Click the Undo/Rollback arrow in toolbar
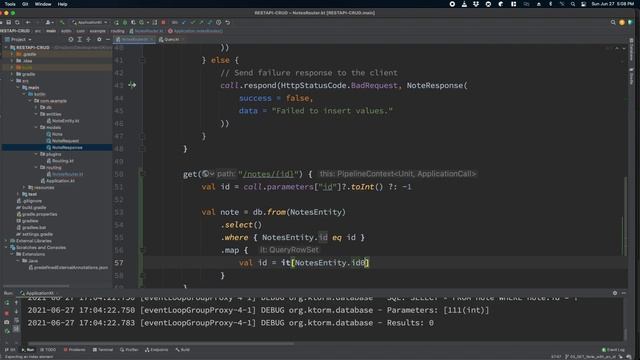The height and width of the screenshot is (360, 640). [228, 22]
